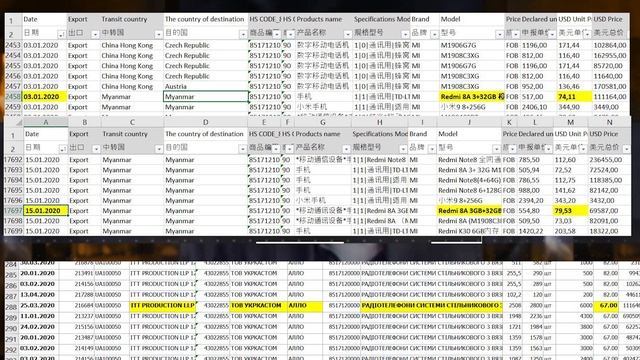640x360 pixels.
Task: Select column B header
Action: [x=84, y=122]
